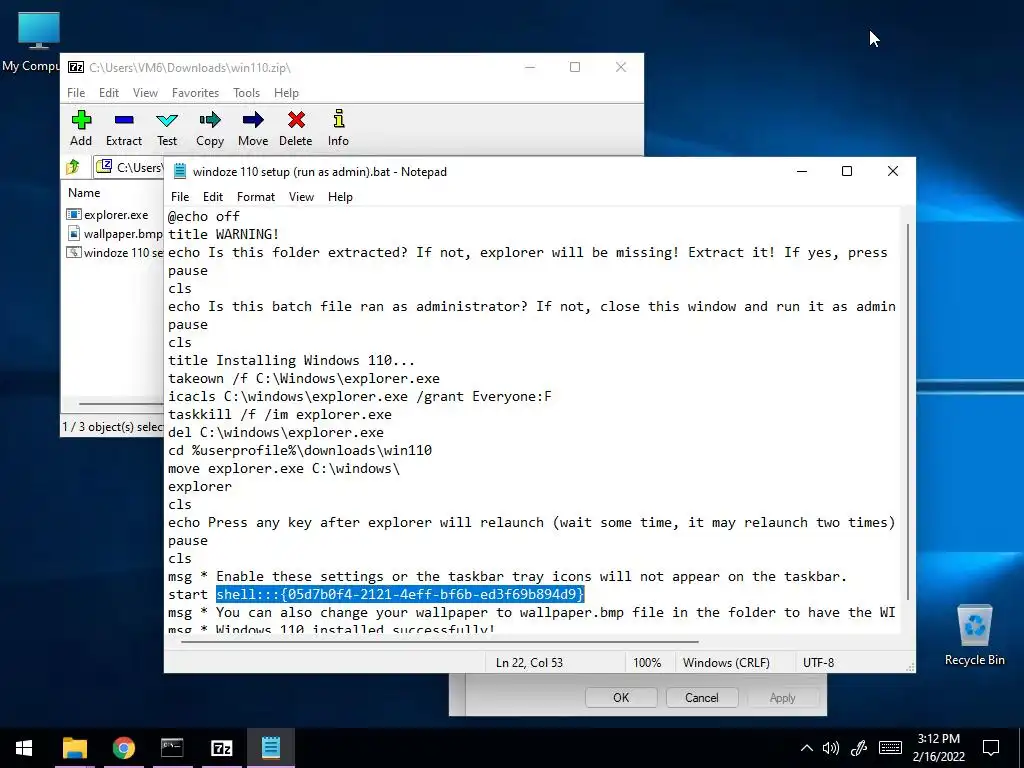The width and height of the screenshot is (1024, 768).
Task: Click the 'Windows (CRLF)' status bar entry
Action: click(x=726, y=662)
